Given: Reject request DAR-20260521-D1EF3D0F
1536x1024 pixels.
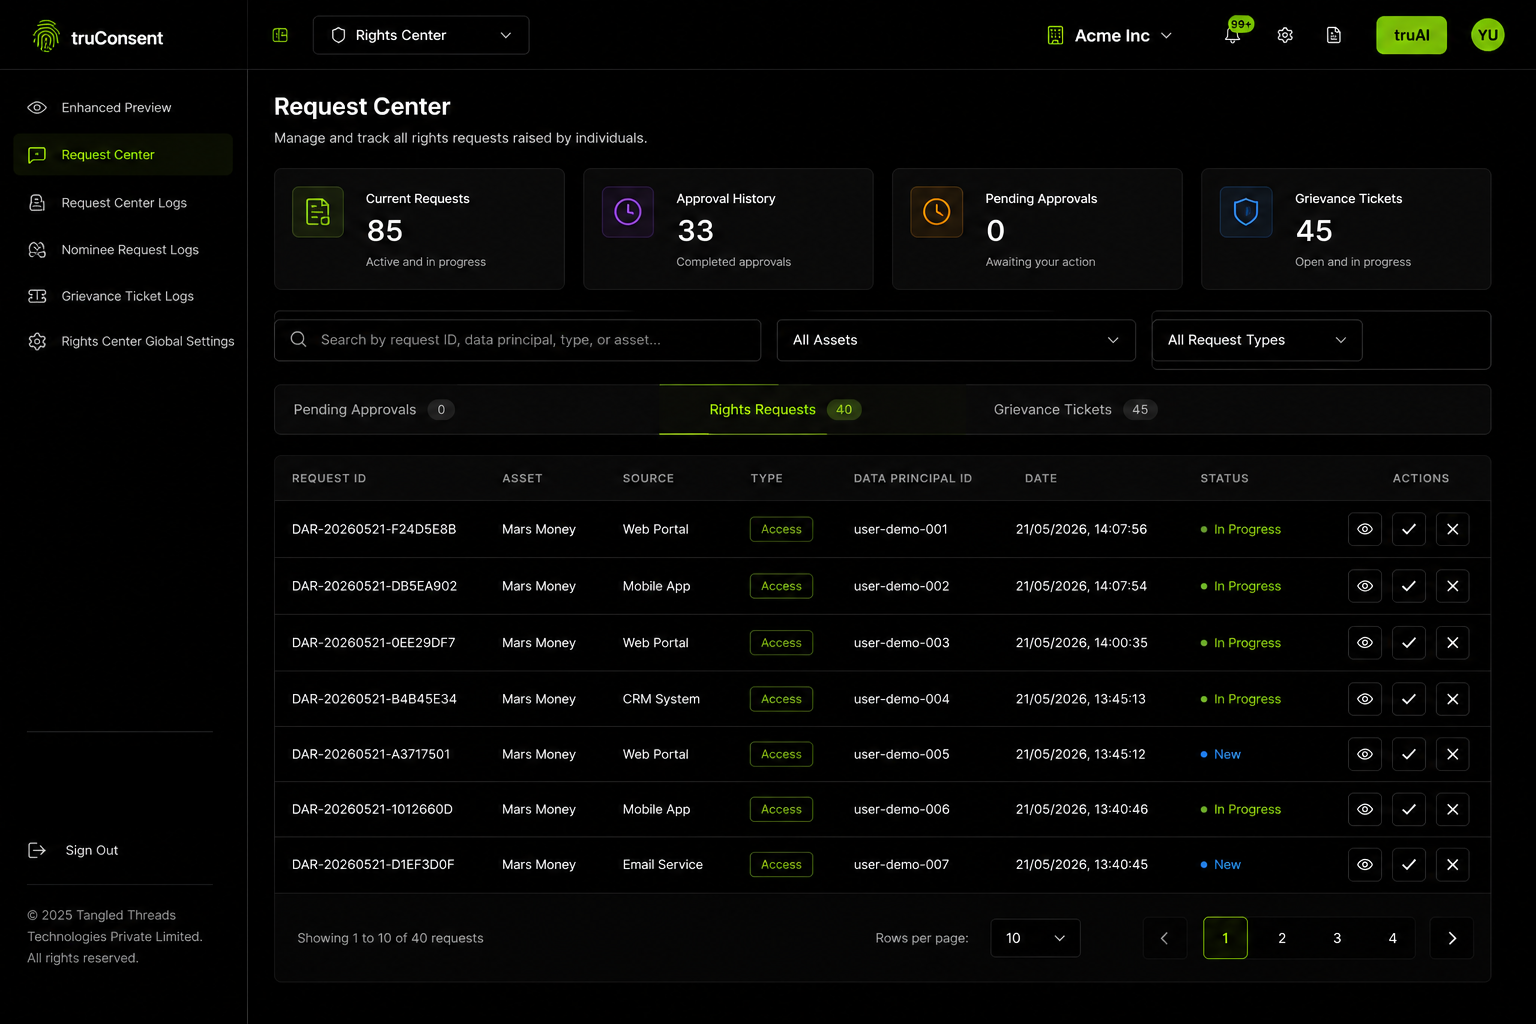Looking at the screenshot, I should [x=1453, y=864].
